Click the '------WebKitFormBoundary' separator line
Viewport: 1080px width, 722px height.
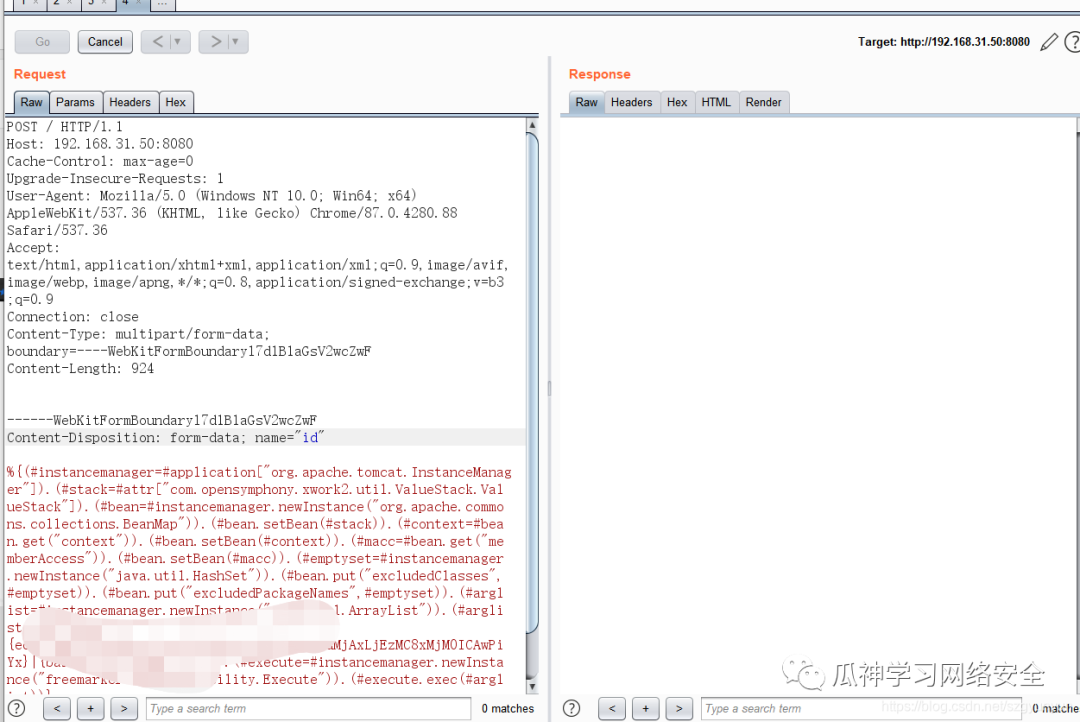coord(162,420)
